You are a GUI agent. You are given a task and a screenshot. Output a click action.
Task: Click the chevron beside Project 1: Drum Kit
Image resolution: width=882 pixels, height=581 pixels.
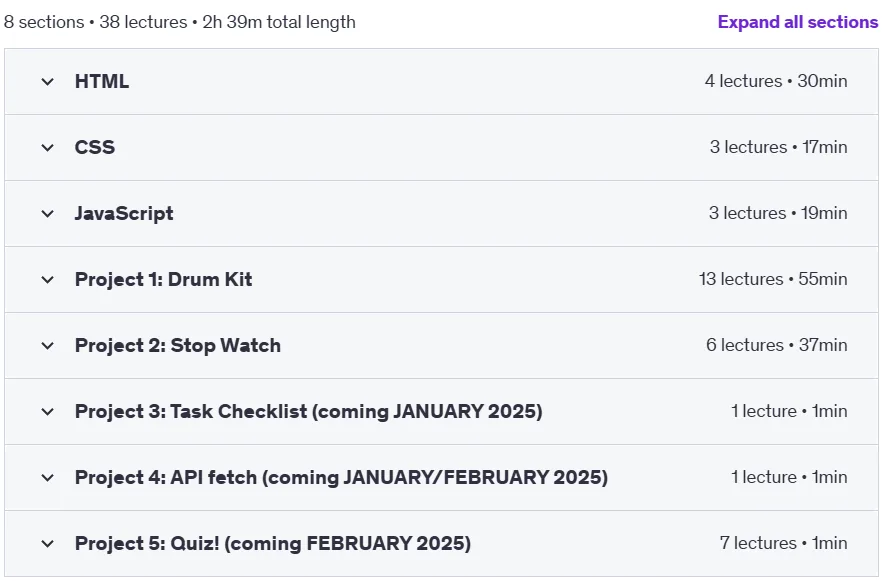click(48, 280)
